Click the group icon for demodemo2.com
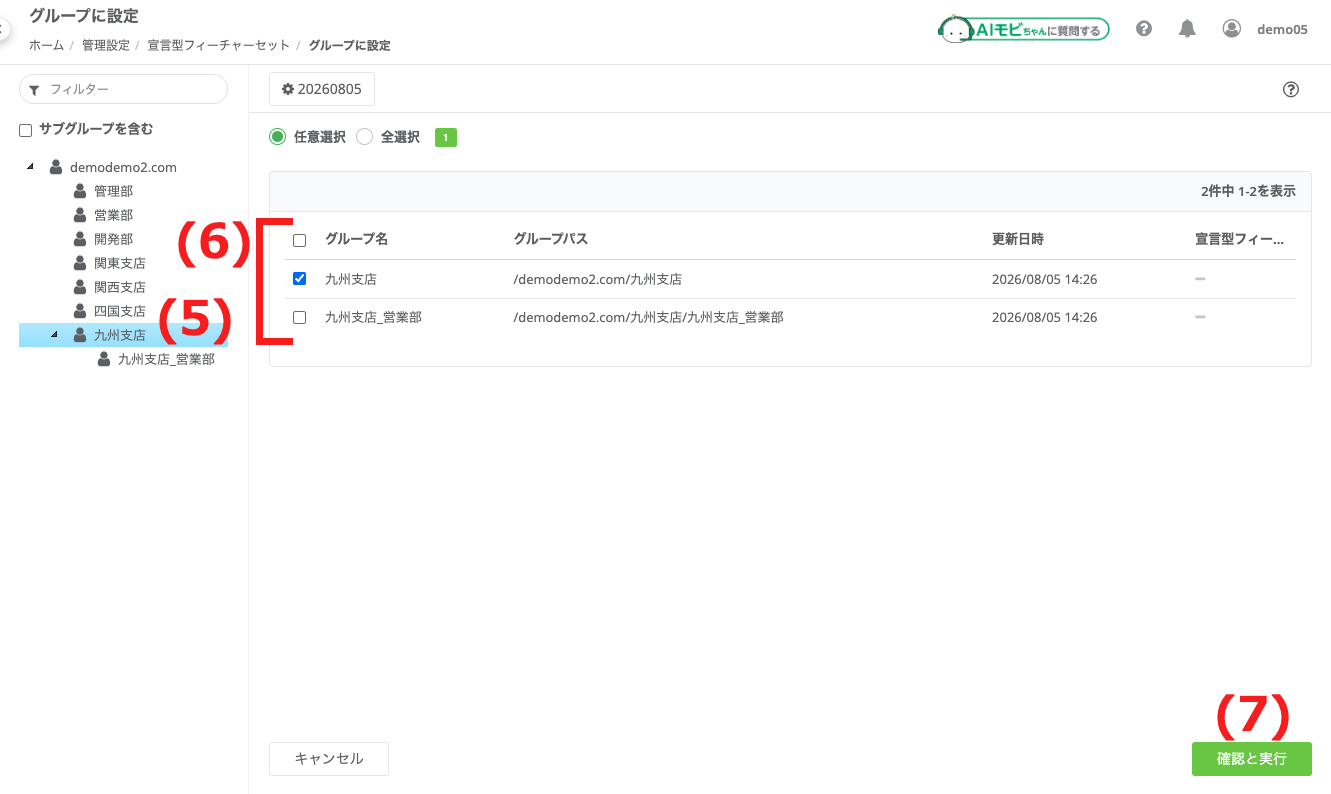 (57, 167)
